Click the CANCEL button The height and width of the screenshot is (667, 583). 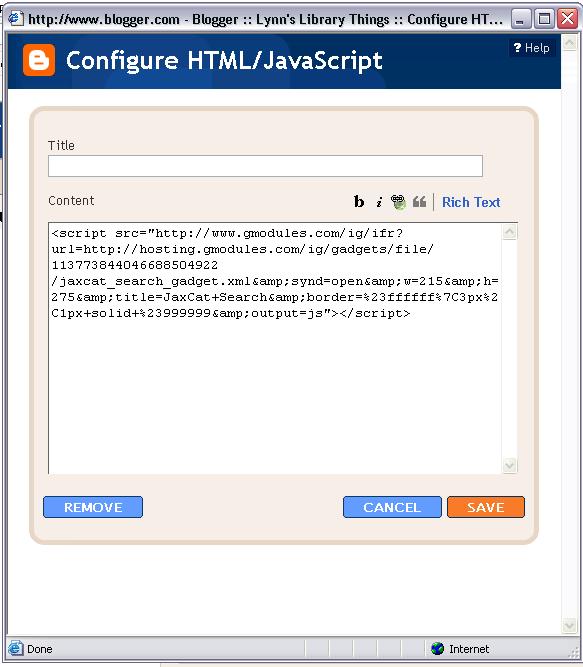pos(392,507)
